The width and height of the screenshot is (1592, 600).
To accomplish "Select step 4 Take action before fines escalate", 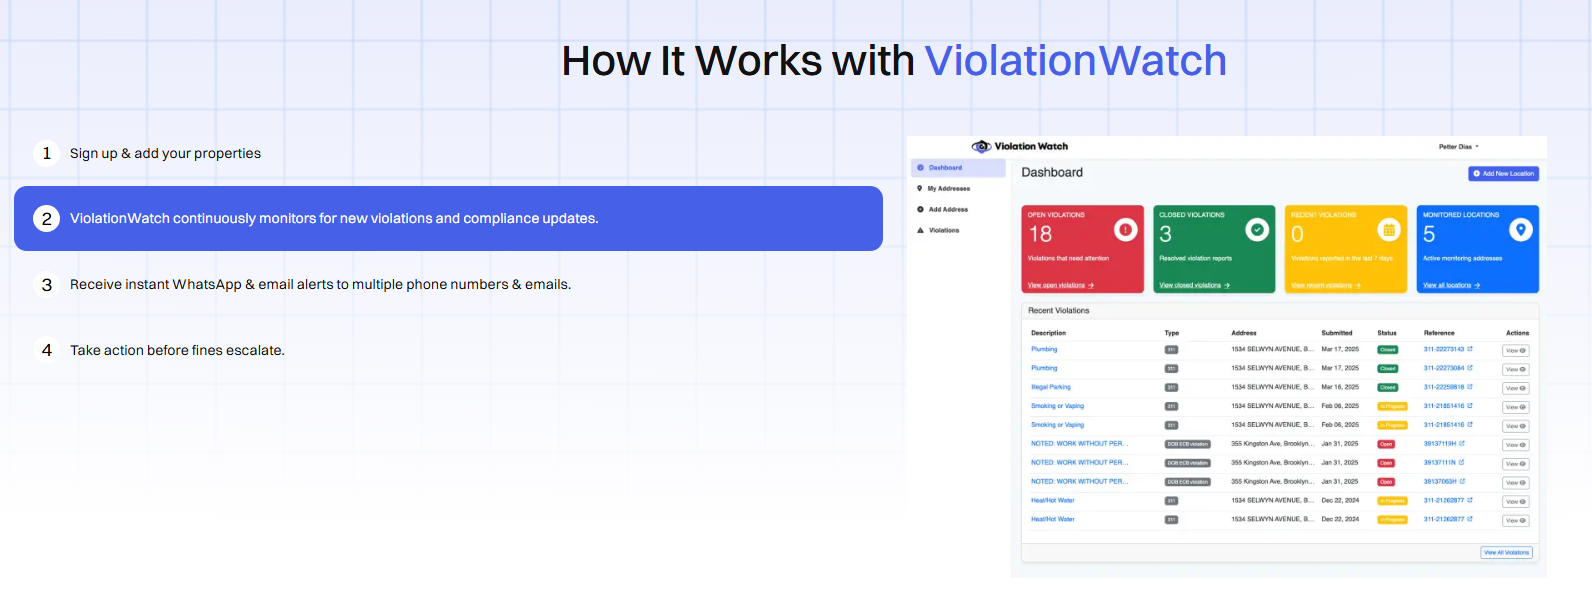I will coord(448,350).
